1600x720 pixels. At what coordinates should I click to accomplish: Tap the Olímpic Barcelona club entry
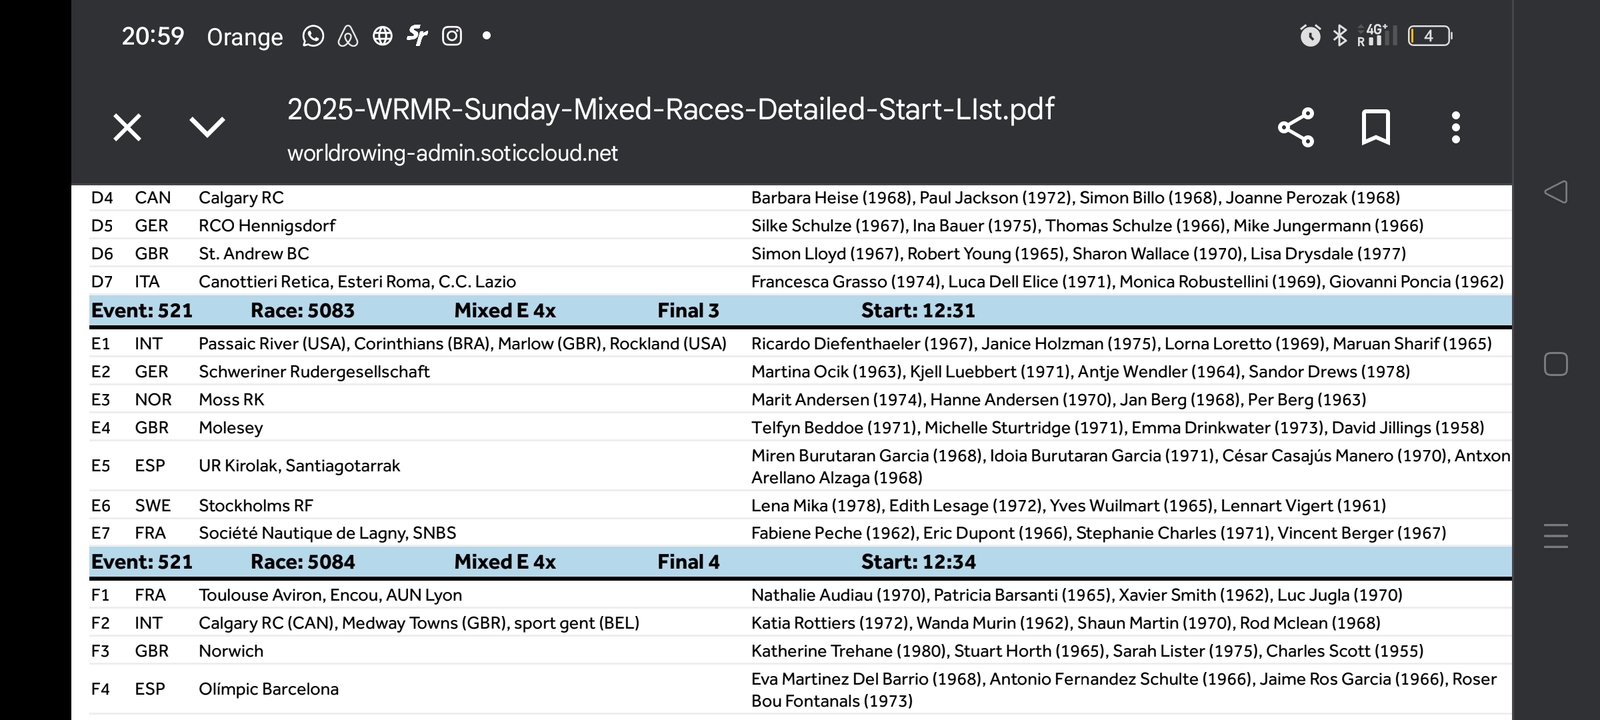[x=268, y=689]
